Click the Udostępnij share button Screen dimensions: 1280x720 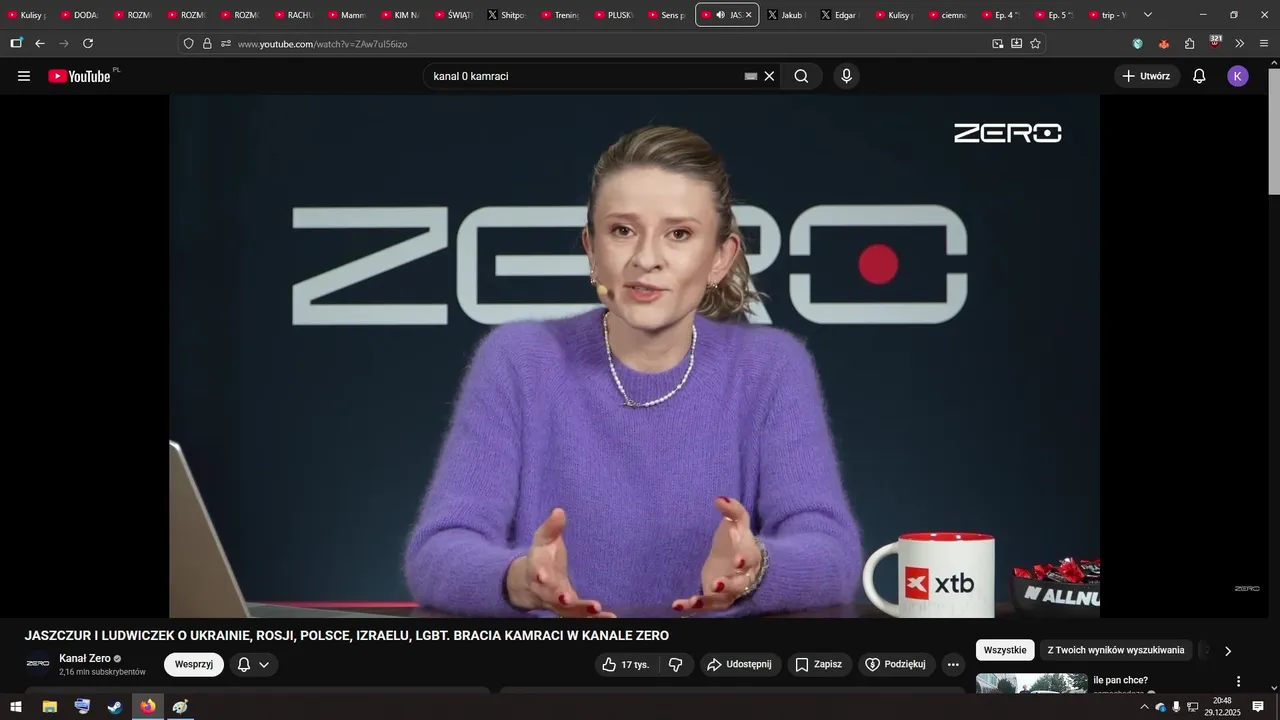(739, 664)
